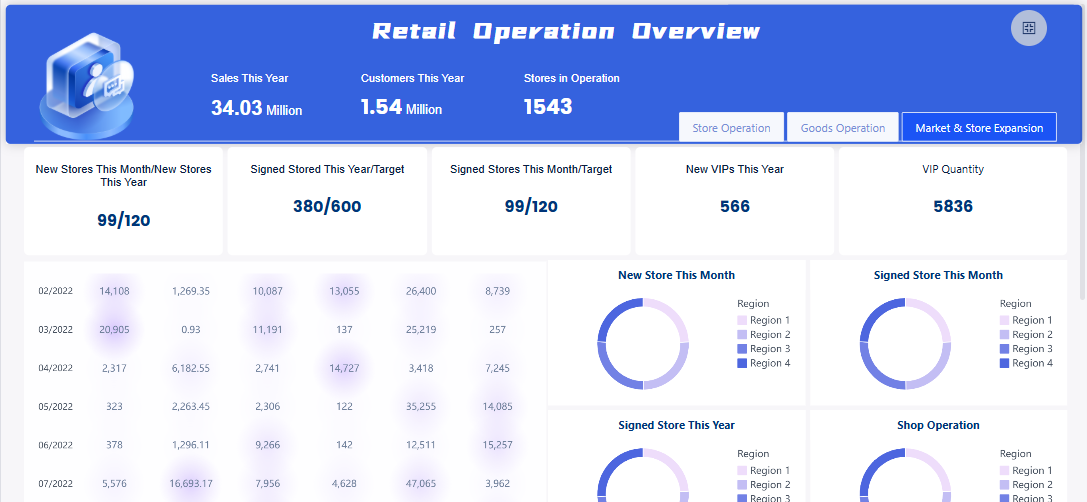The height and width of the screenshot is (502, 1087).
Task: Select the 03/2022 row label
Action: [55, 330]
